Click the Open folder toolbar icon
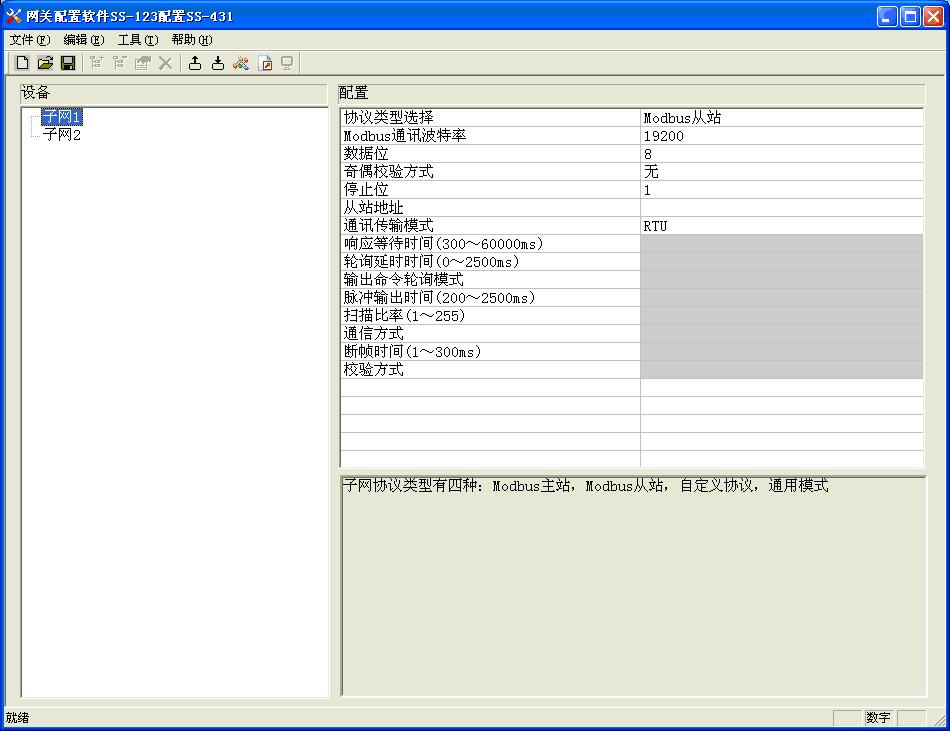Viewport: 950px width, 731px height. click(45, 63)
